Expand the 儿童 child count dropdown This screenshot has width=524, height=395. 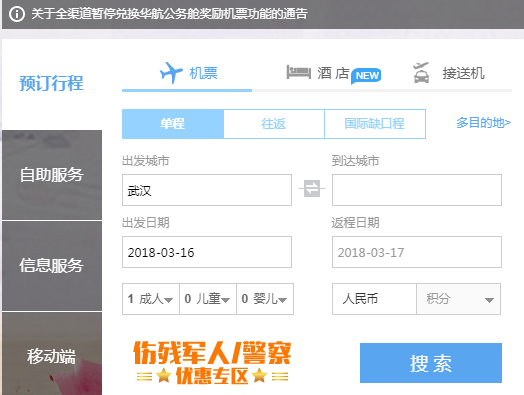click(x=208, y=299)
